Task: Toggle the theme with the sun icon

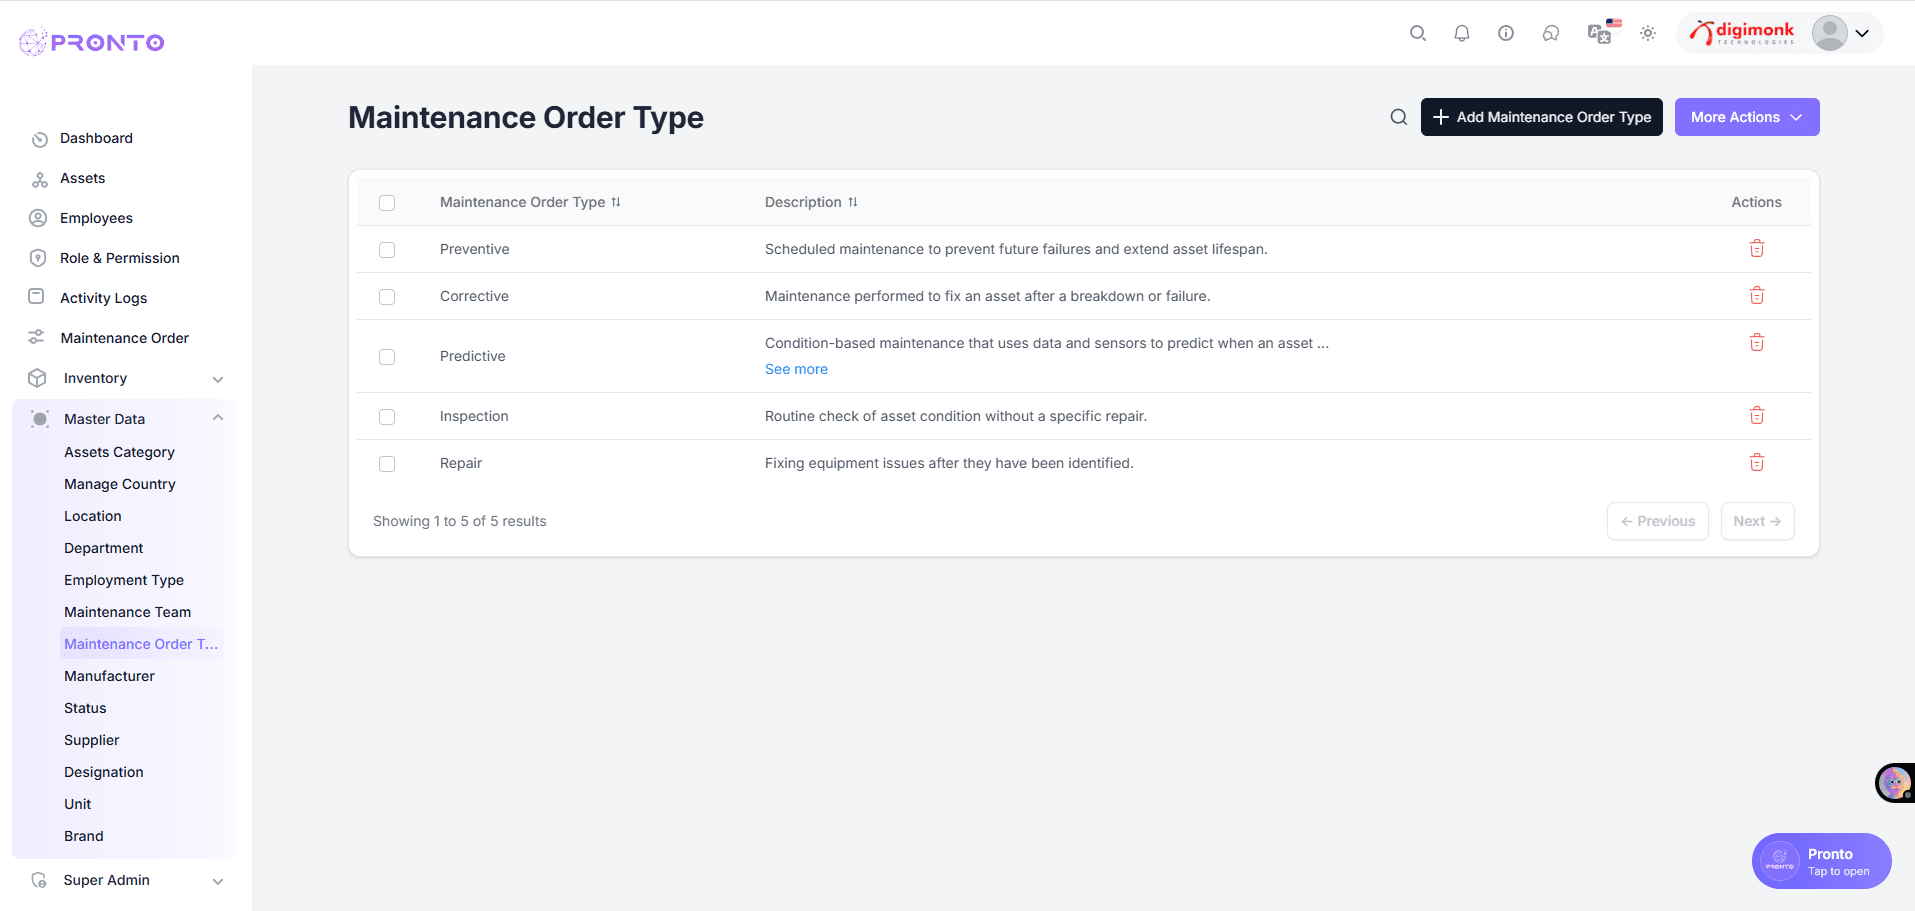Action: coord(1648,33)
